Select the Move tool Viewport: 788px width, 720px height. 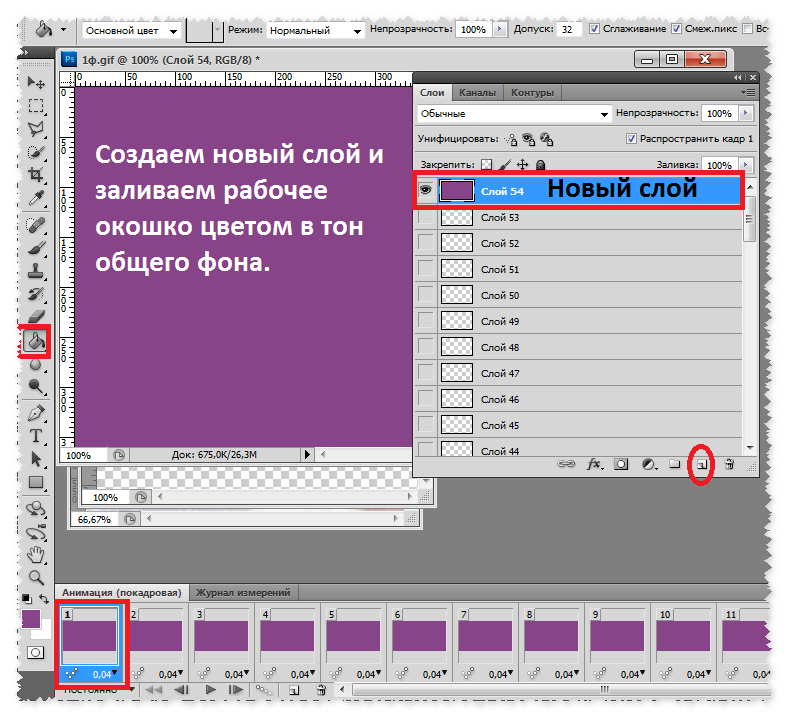click(36, 82)
